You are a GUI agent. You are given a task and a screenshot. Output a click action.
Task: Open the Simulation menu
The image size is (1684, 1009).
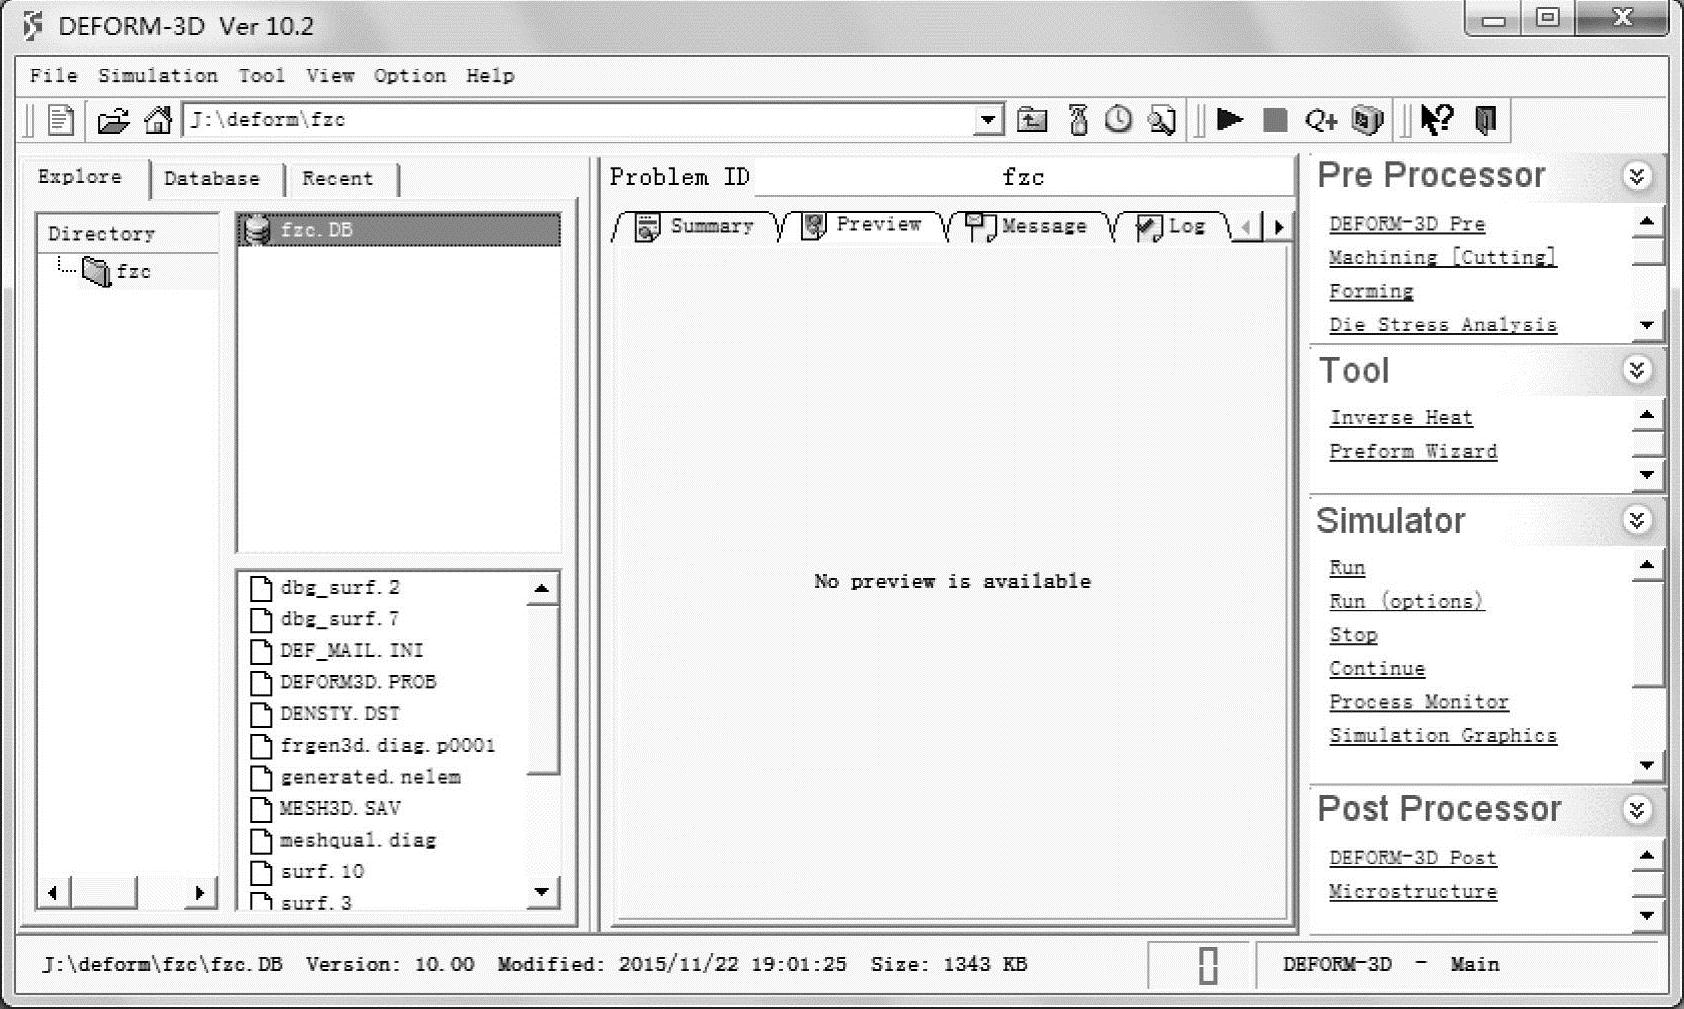point(157,76)
